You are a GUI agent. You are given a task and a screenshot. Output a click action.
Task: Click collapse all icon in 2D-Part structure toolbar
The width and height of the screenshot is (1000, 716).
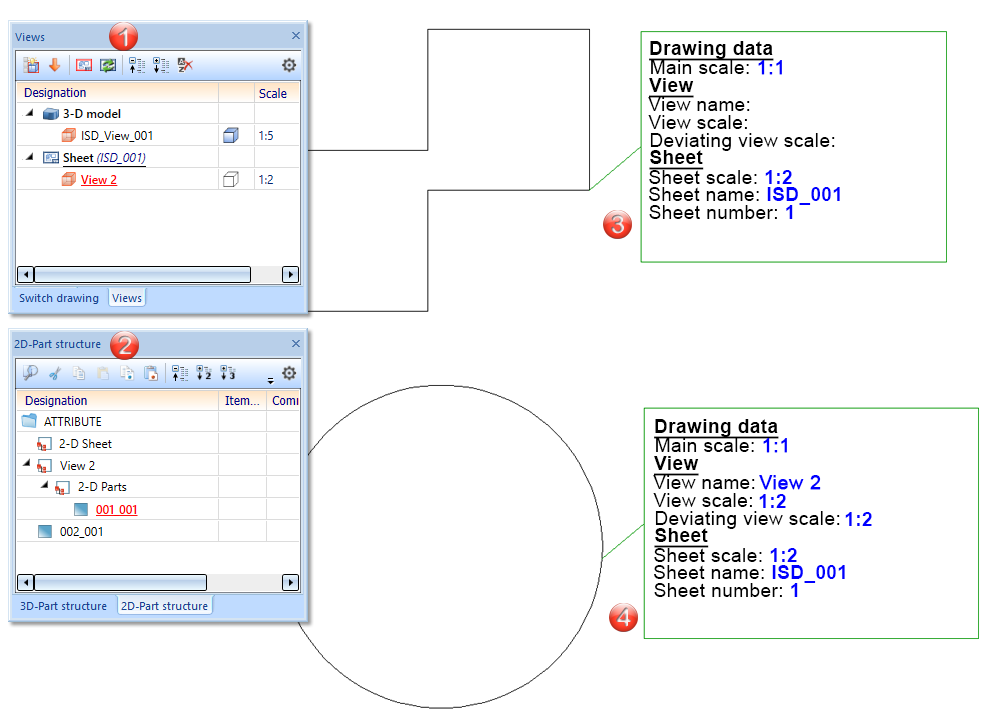point(180,373)
